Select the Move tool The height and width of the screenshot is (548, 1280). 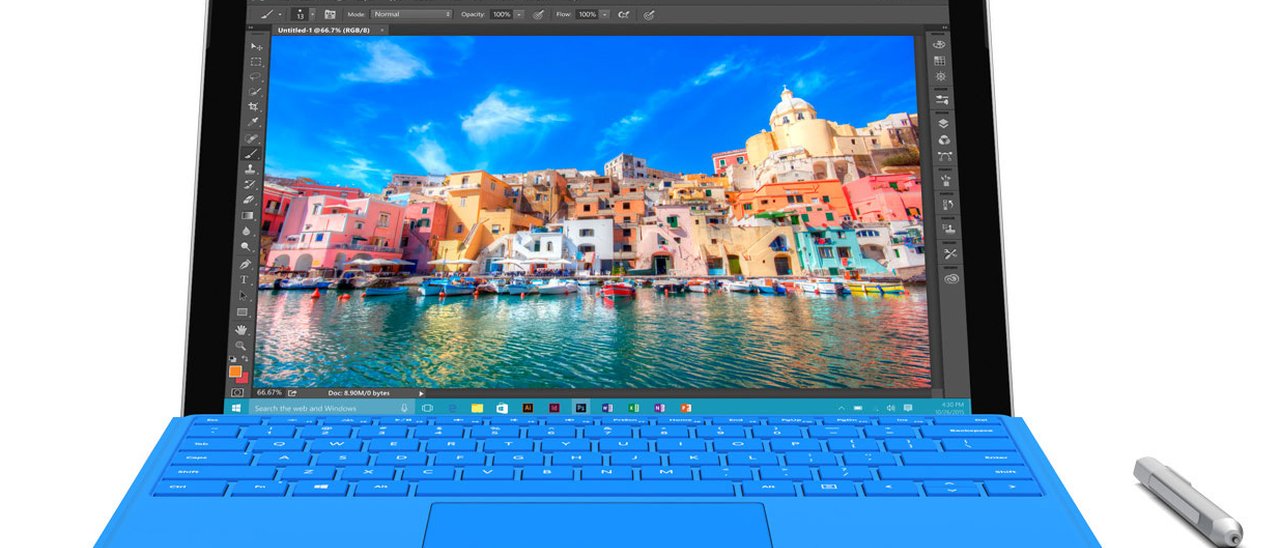click(256, 47)
